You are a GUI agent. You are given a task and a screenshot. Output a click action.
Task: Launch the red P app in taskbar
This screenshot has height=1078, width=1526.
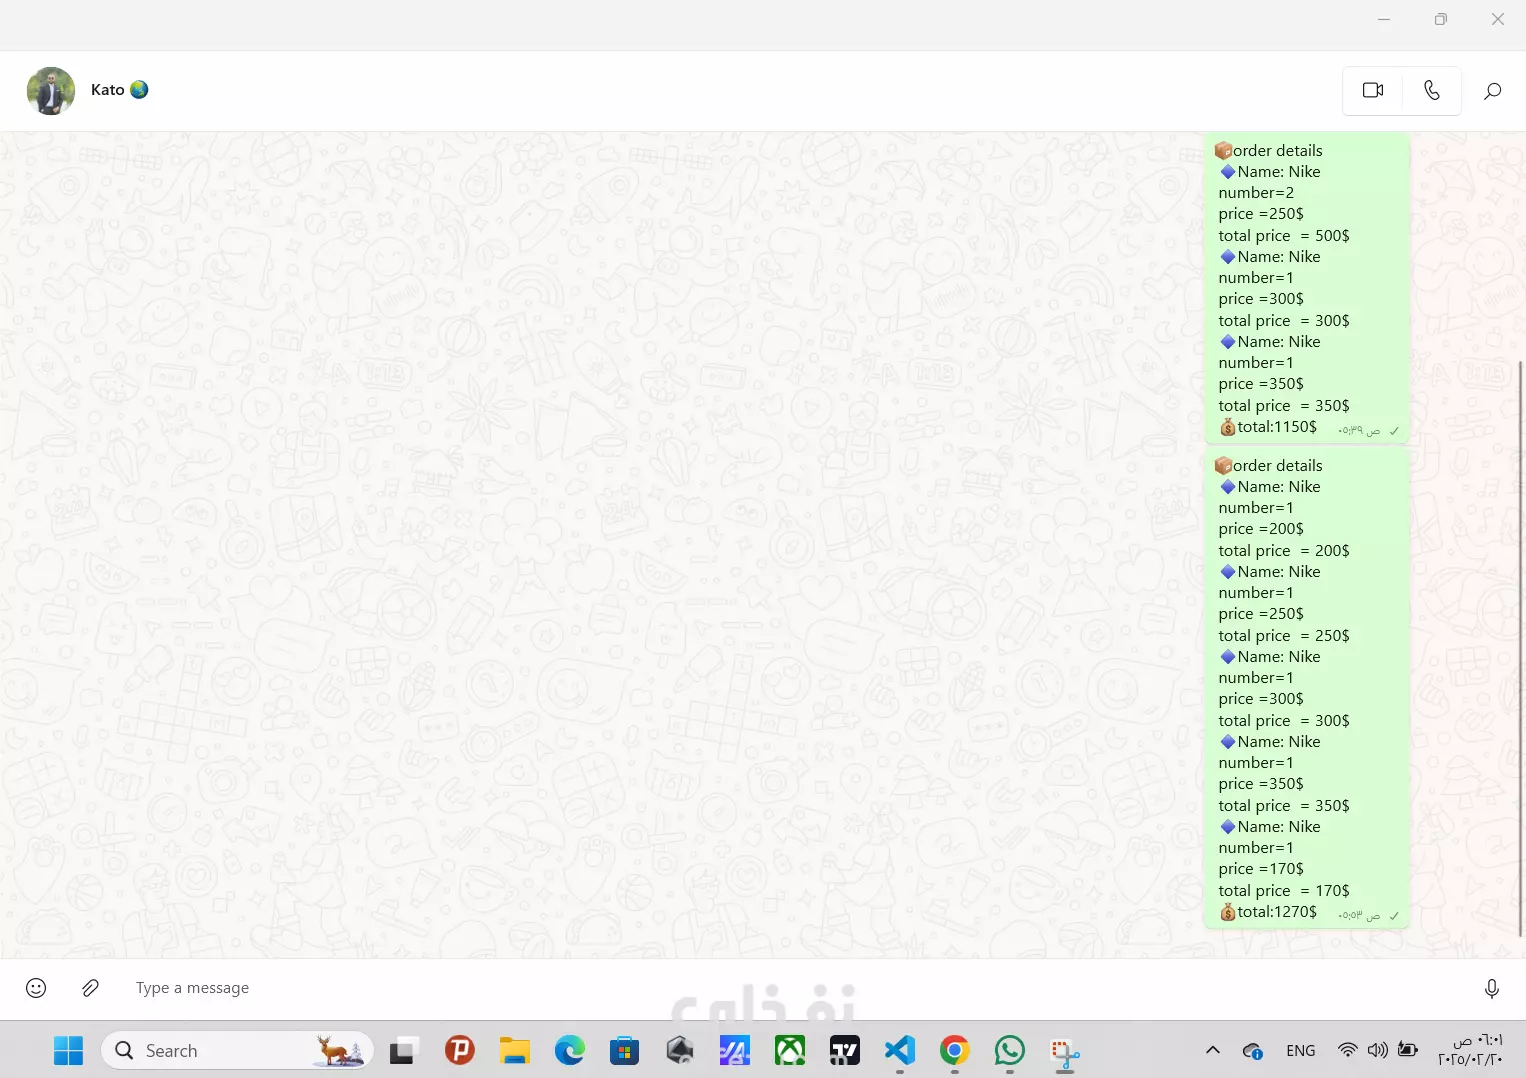(x=459, y=1050)
